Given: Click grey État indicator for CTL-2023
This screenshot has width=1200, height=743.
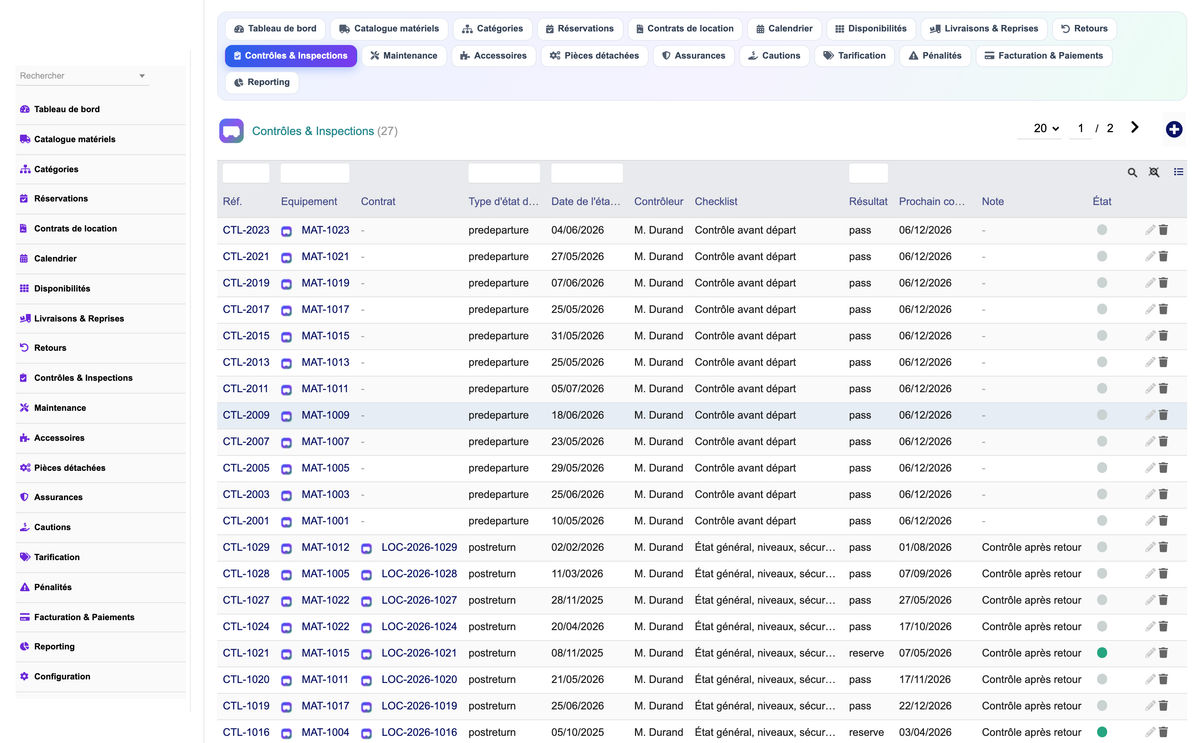Looking at the screenshot, I should tap(1102, 230).
